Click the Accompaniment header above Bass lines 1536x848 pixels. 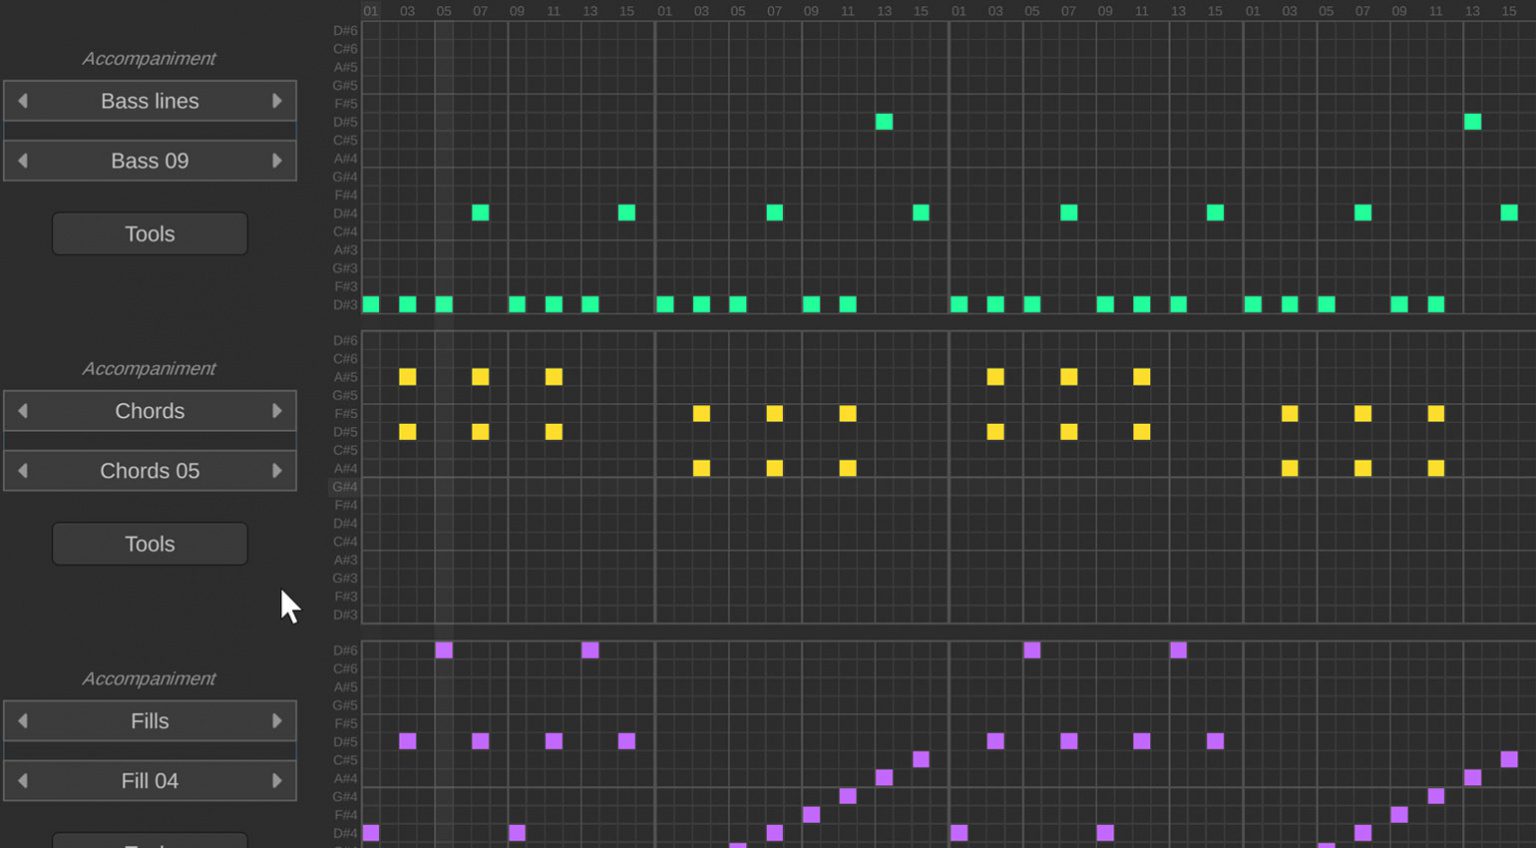point(148,58)
